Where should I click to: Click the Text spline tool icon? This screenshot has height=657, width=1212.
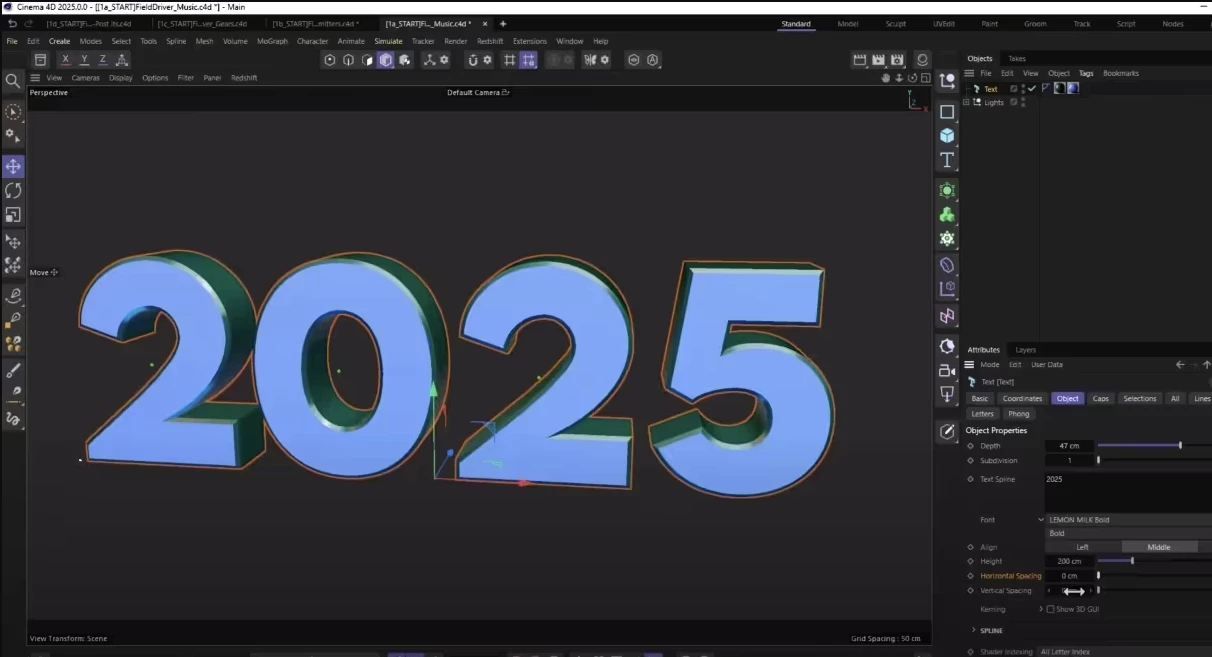(947, 160)
